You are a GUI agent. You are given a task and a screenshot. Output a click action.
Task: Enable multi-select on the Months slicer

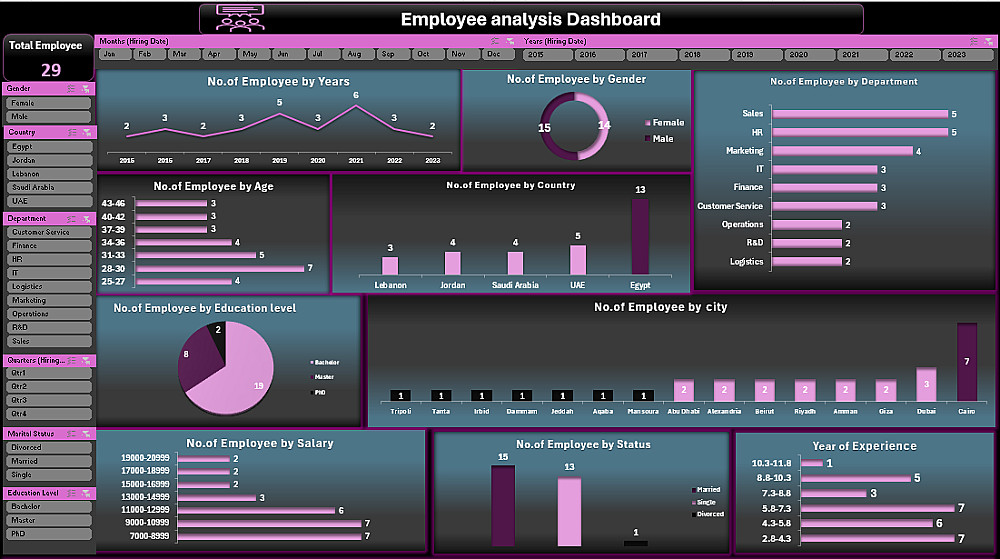[496, 41]
